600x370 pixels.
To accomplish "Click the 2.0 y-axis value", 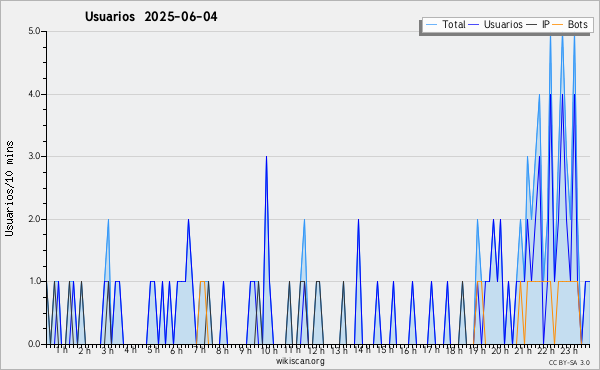I will click(x=35, y=219).
